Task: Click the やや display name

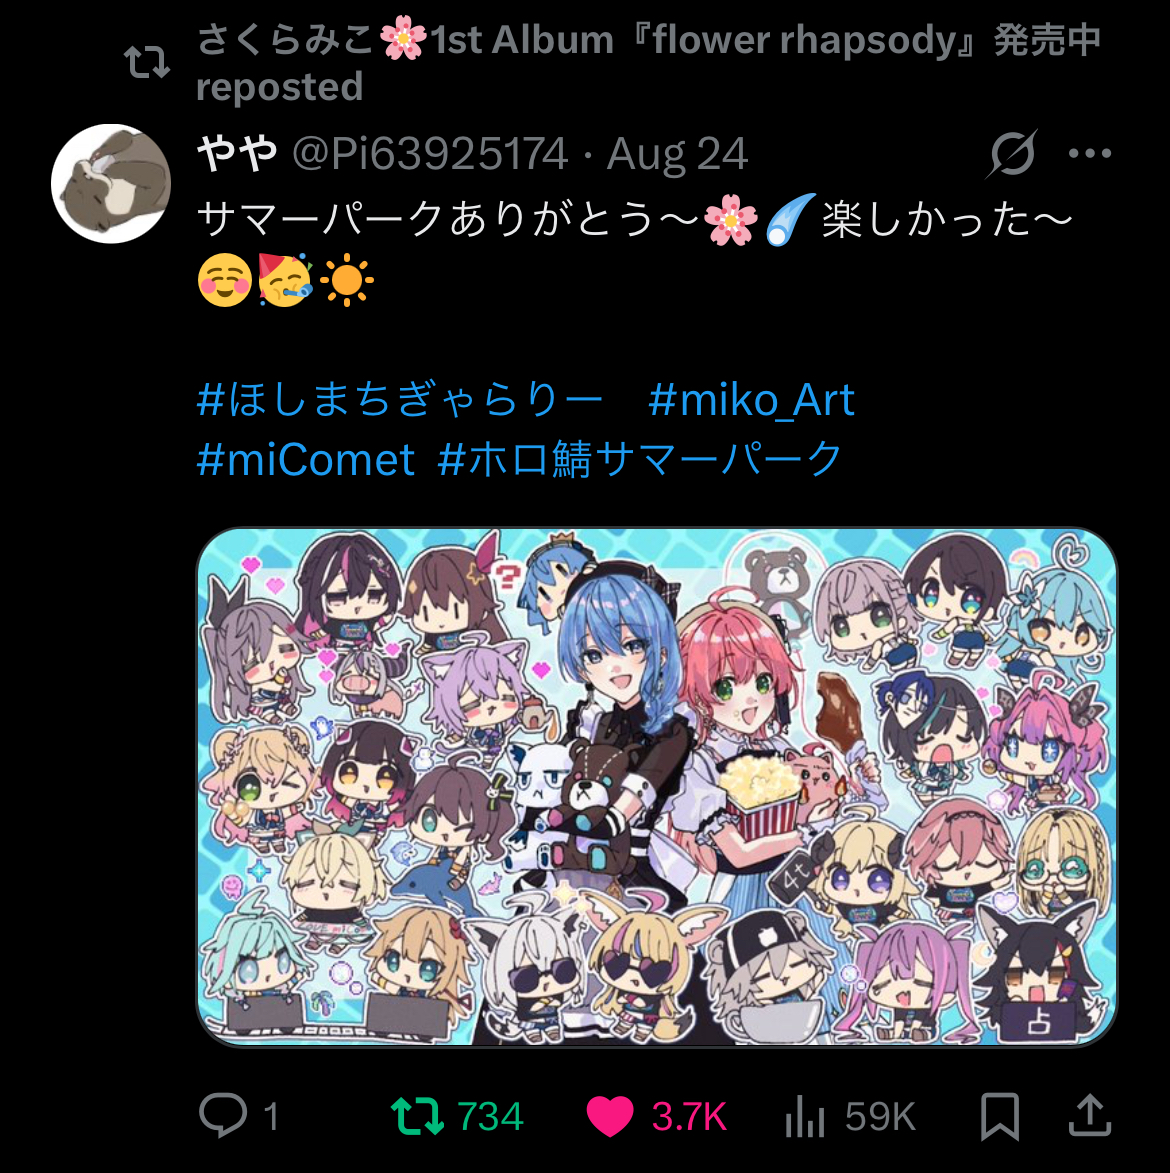Action: (x=237, y=154)
